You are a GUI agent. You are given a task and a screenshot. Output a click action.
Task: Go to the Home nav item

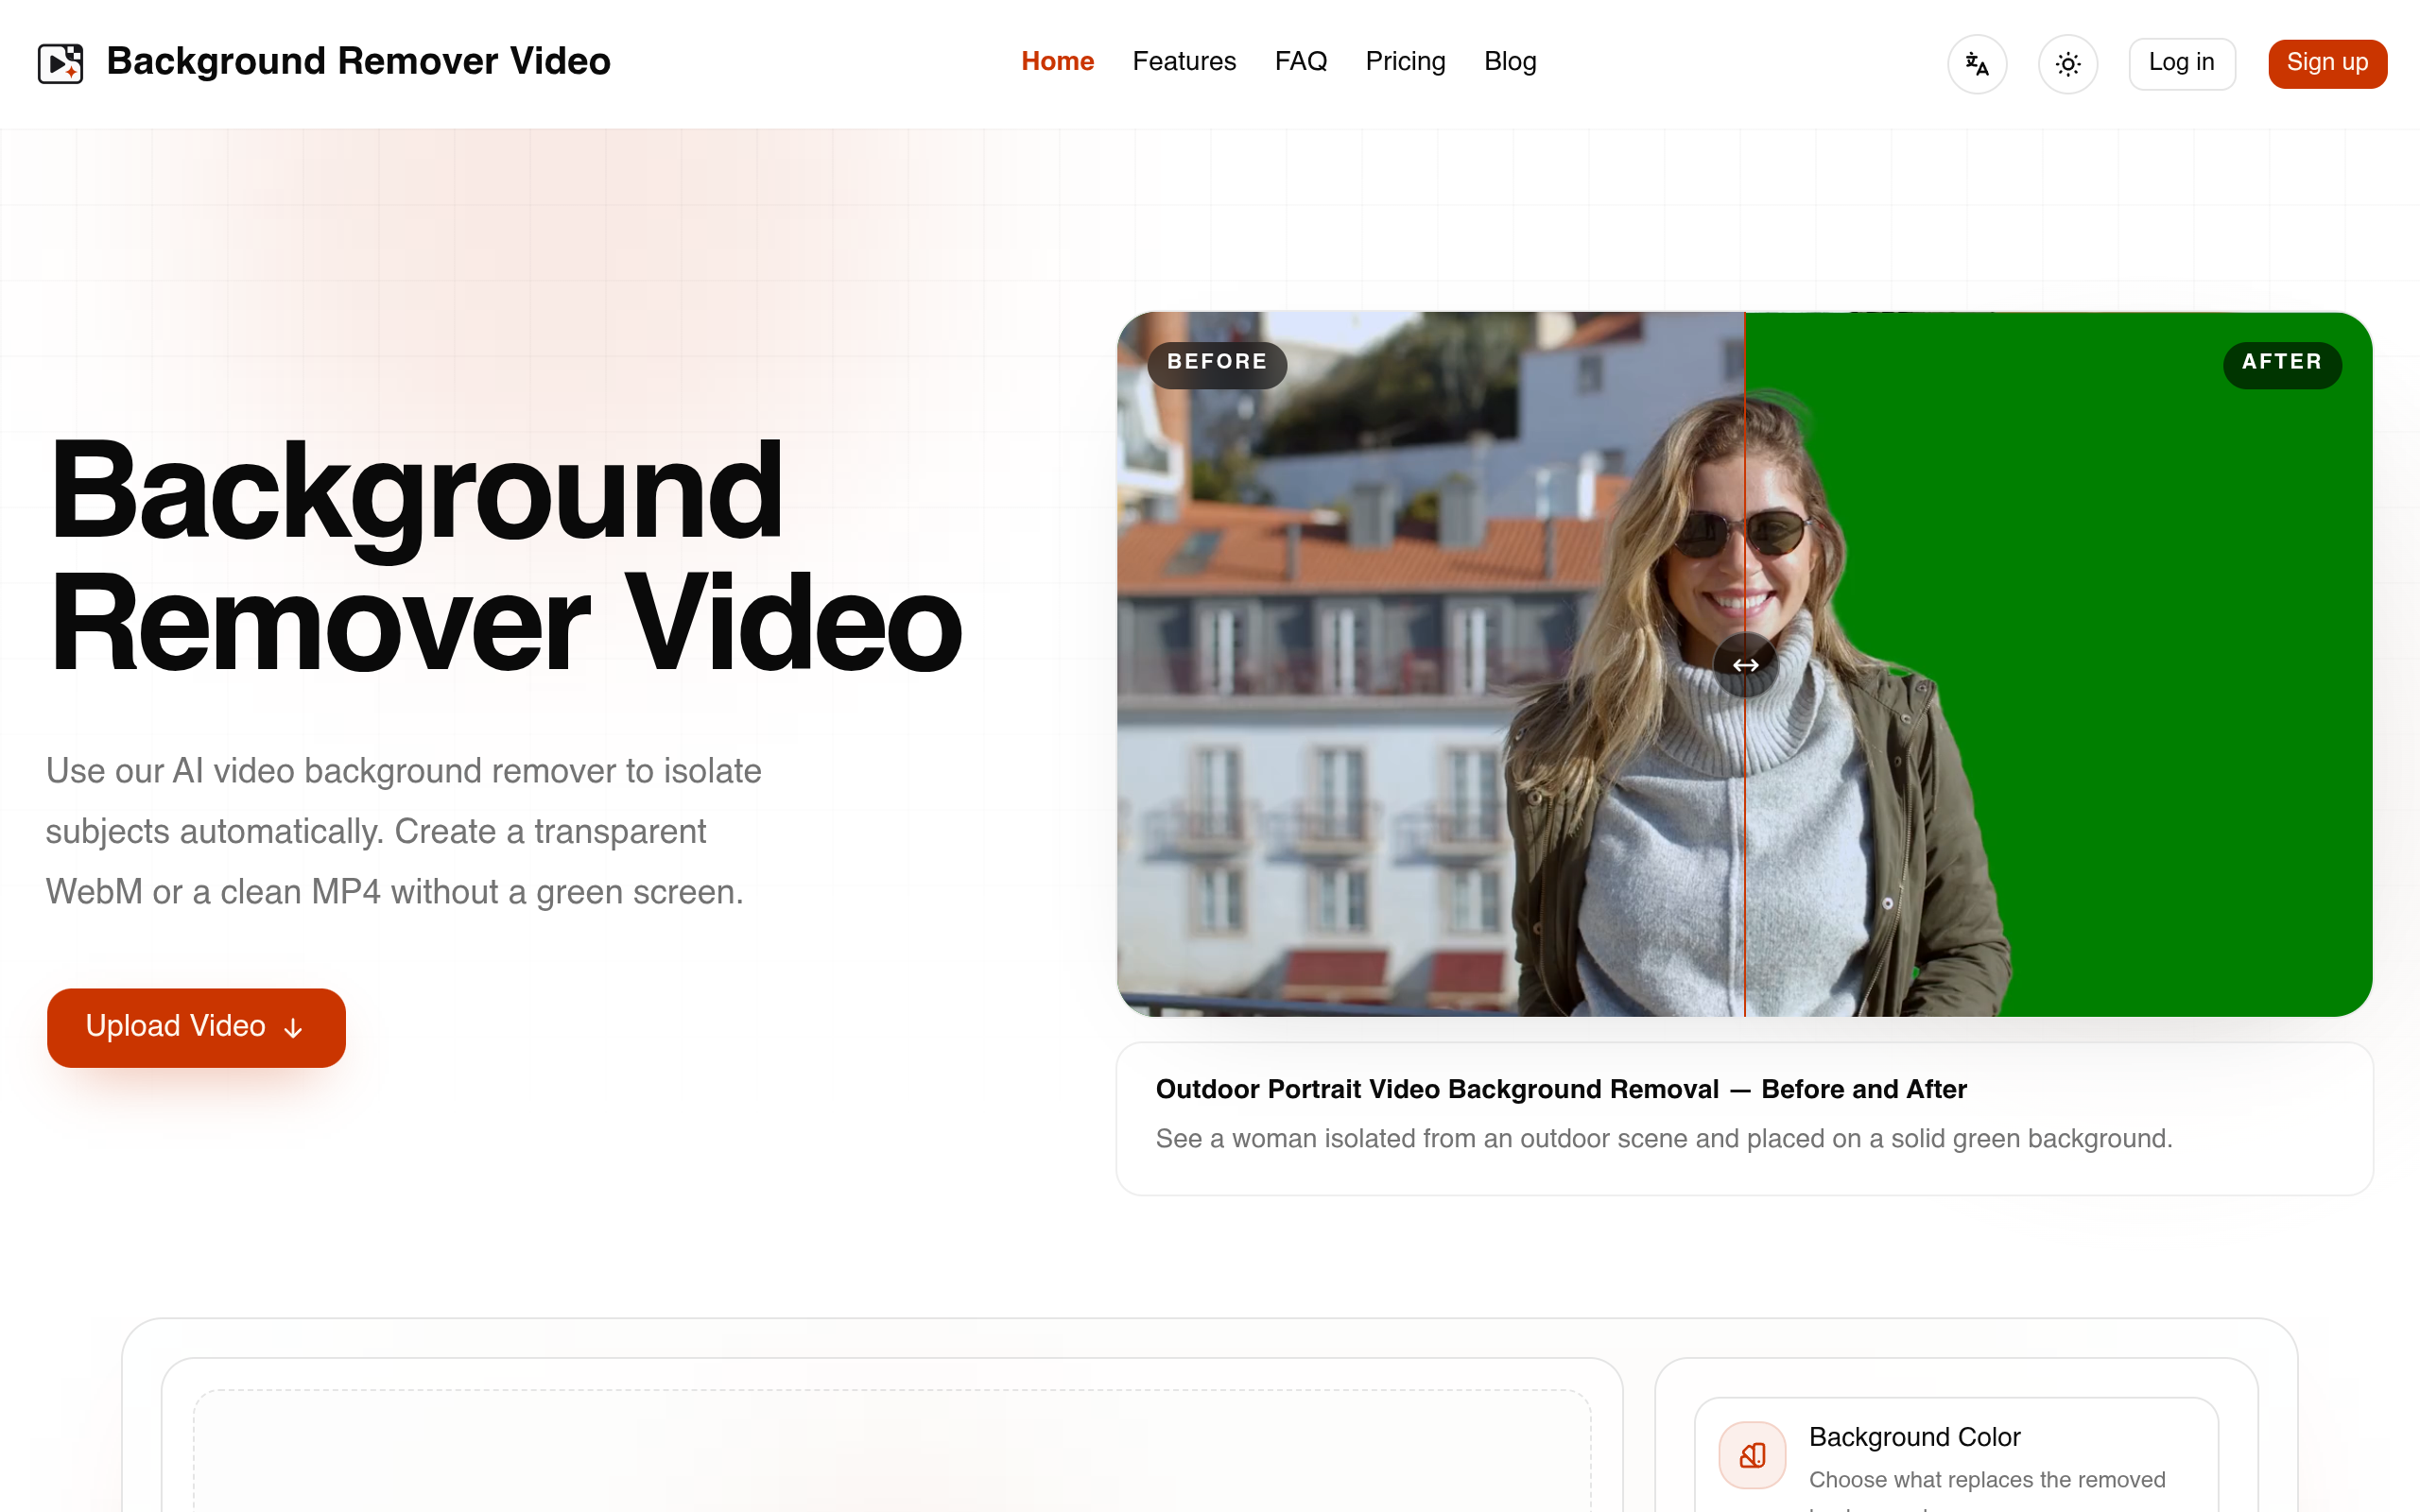(1057, 62)
